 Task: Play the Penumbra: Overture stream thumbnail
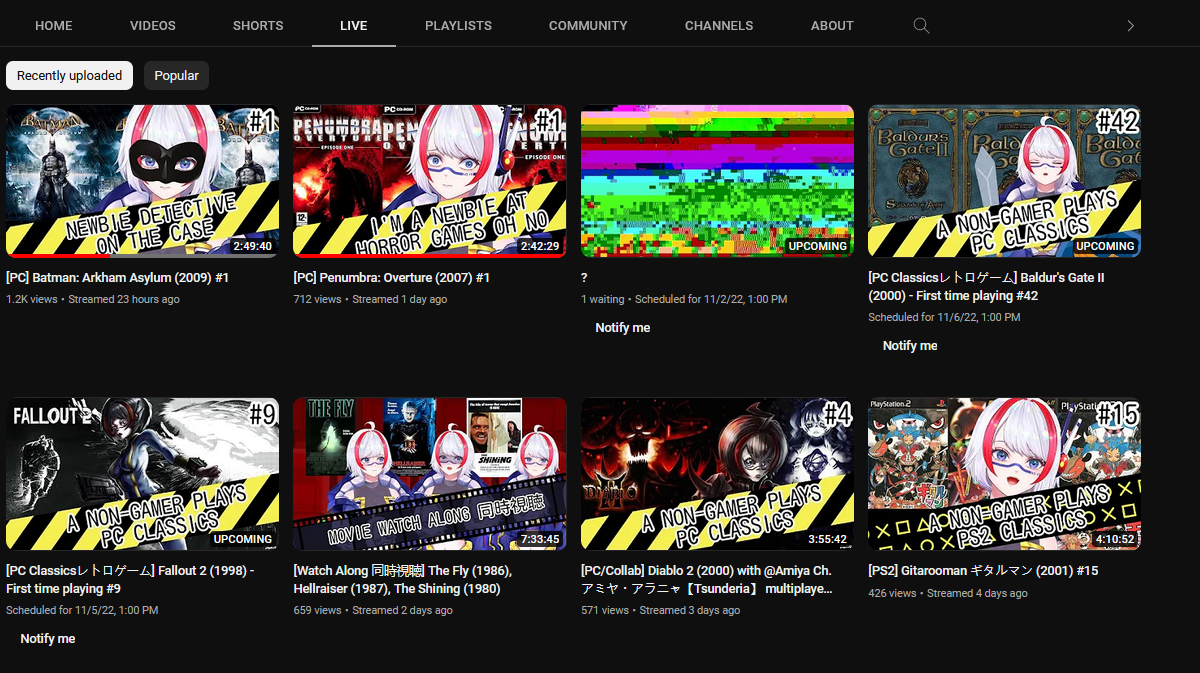pos(430,181)
